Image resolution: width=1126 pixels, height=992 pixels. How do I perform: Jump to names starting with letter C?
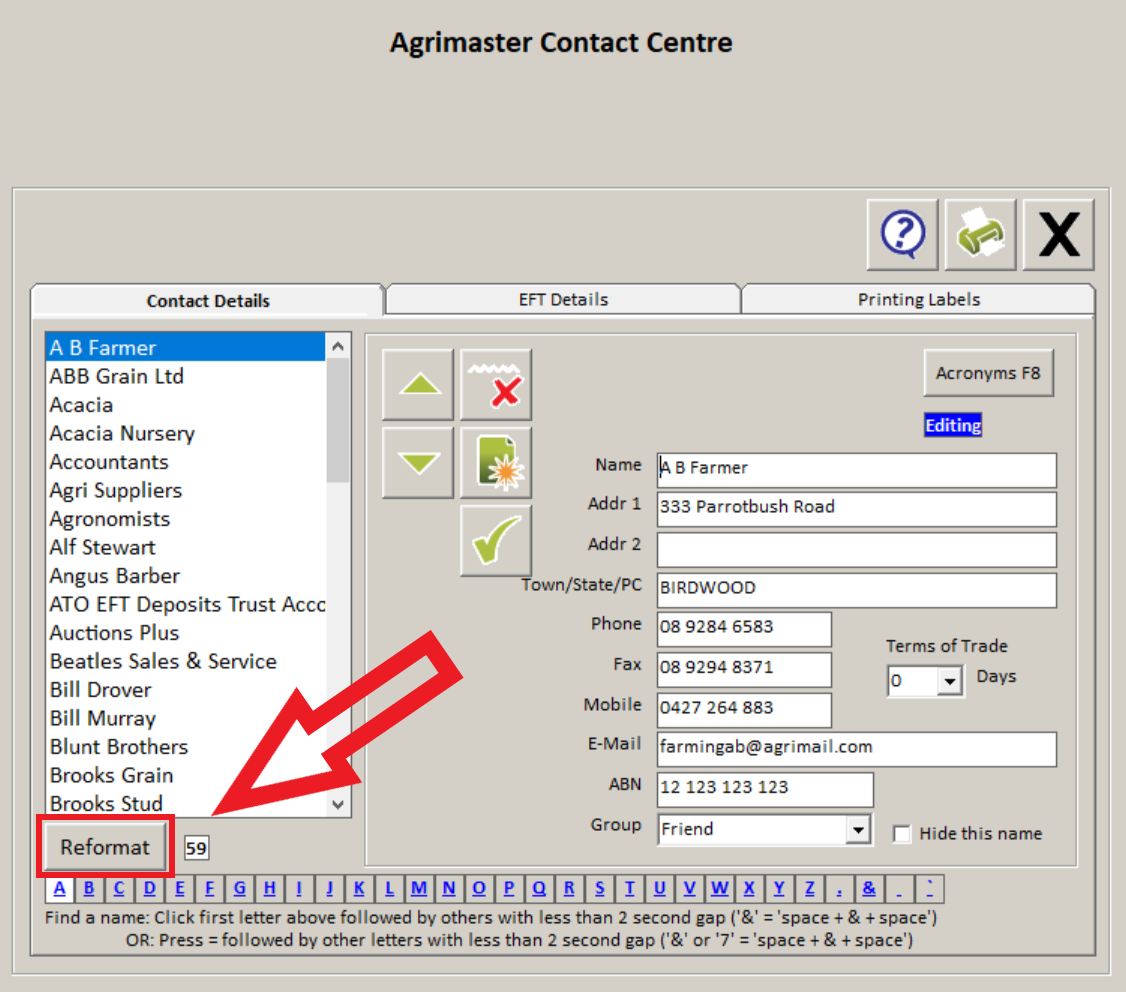tap(119, 889)
